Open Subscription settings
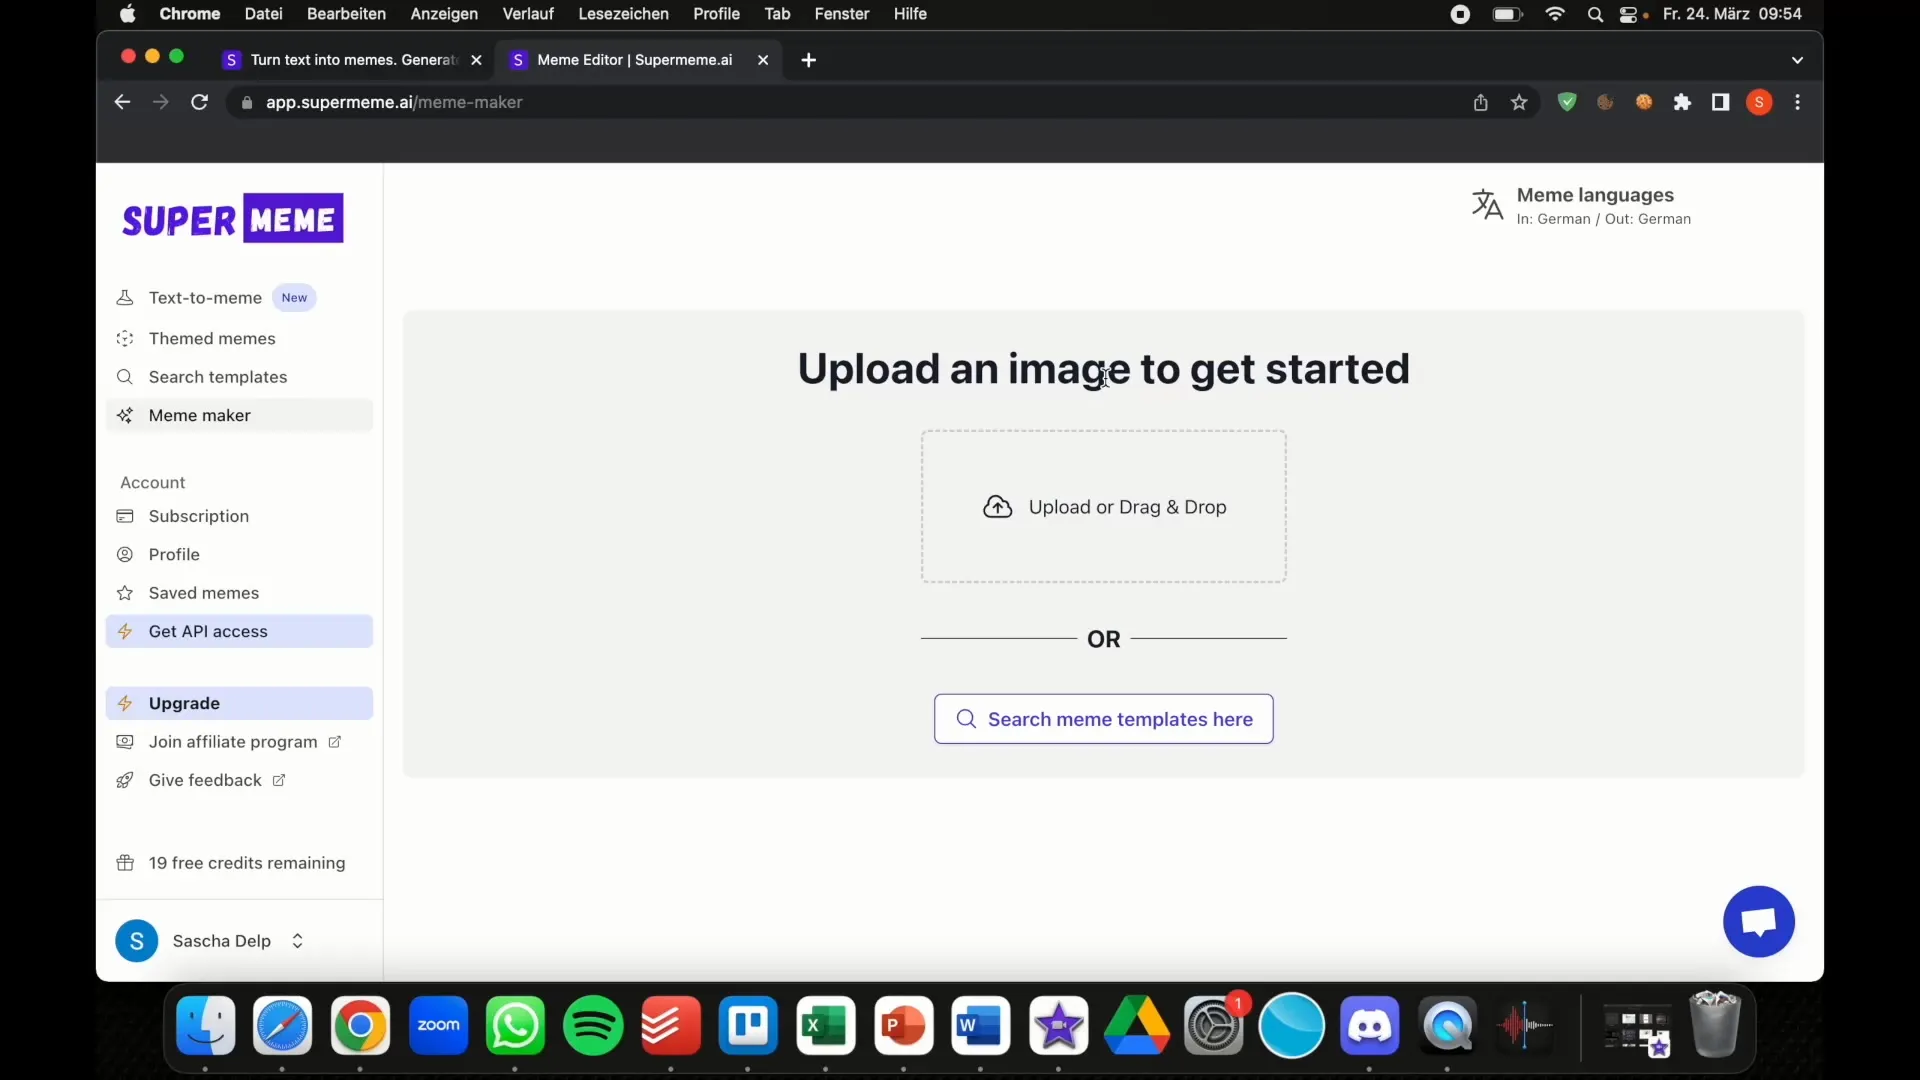 [199, 516]
